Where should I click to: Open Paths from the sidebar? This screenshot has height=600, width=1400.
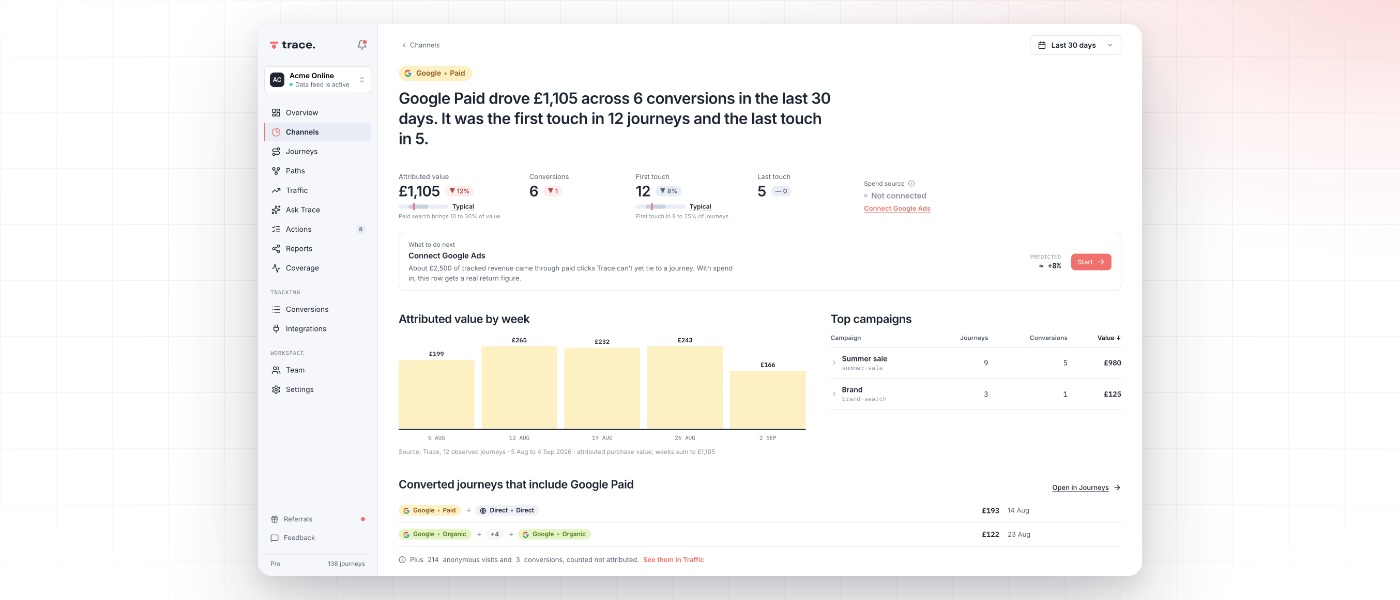click(x=318, y=171)
